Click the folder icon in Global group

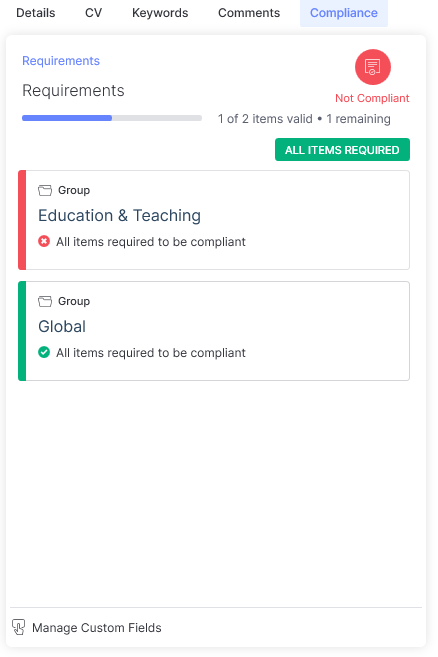pos(45,301)
